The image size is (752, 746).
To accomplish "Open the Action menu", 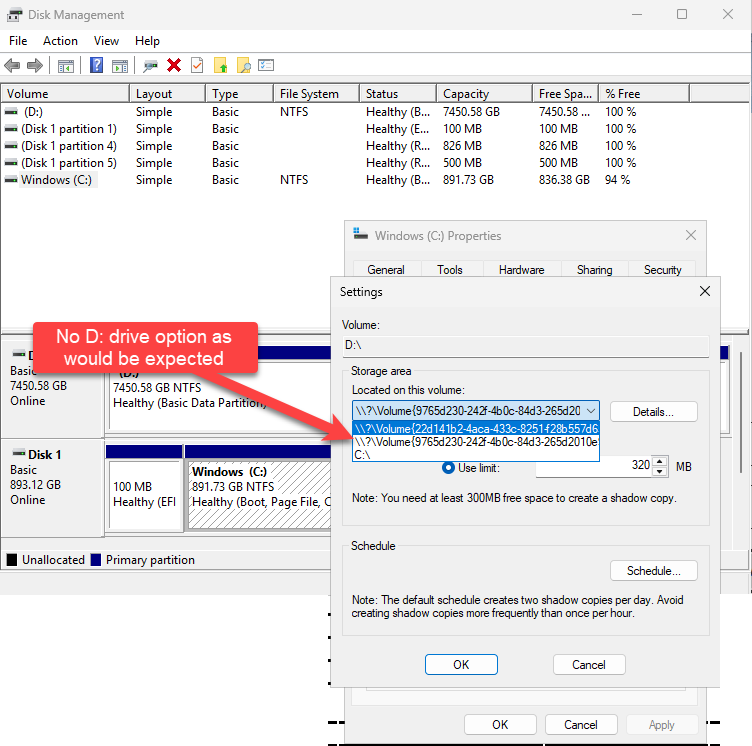I will 60,41.
